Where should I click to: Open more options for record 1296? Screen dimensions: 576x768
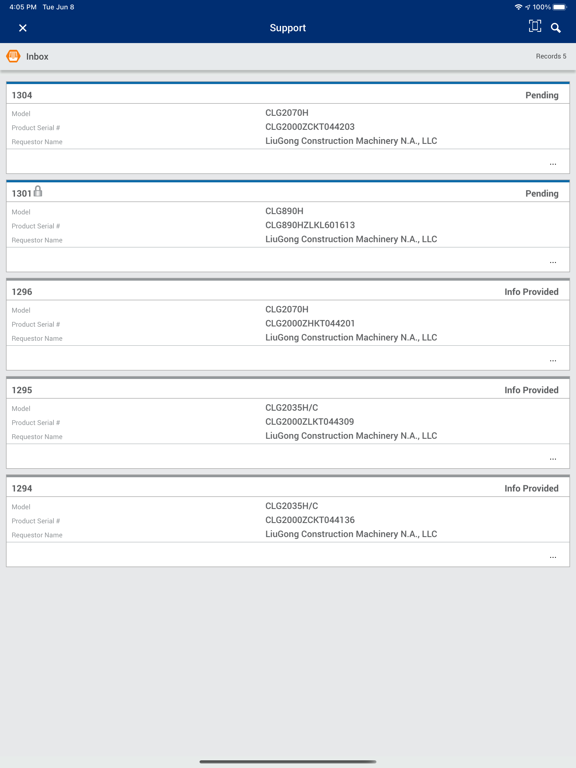[553, 360]
